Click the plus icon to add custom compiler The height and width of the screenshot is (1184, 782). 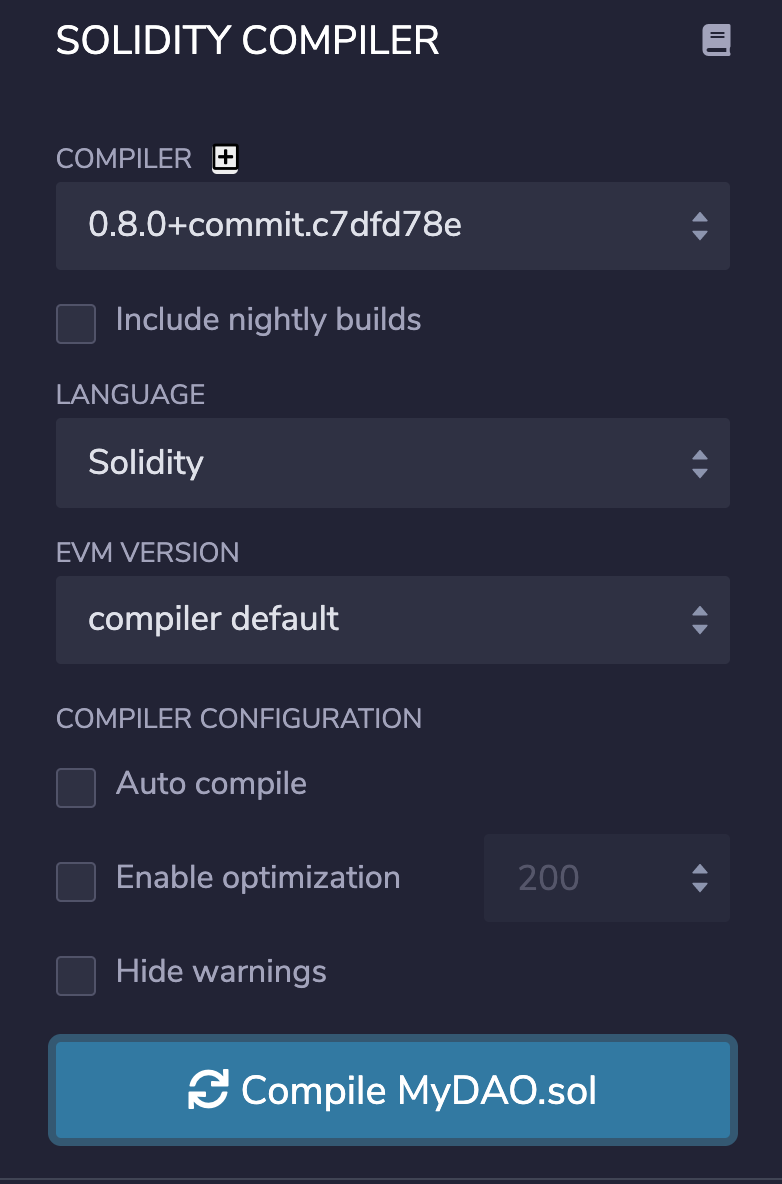coord(224,158)
